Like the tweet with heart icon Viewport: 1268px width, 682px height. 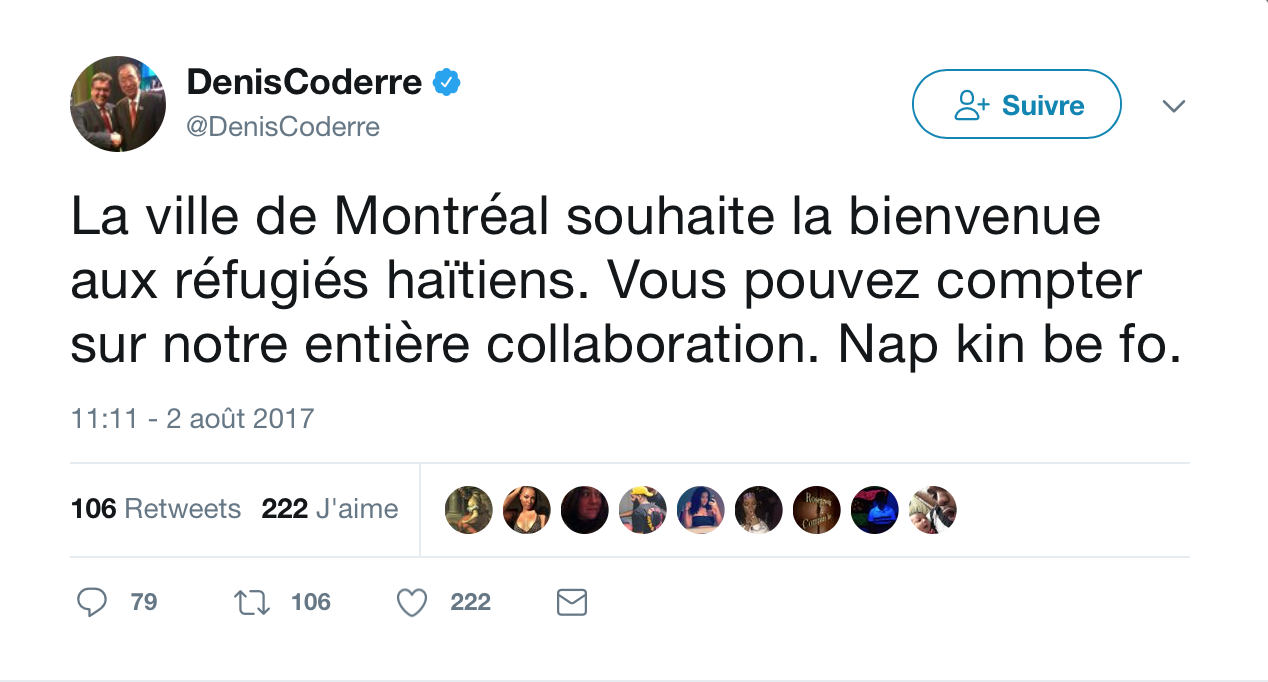pyautogui.click(x=412, y=602)
